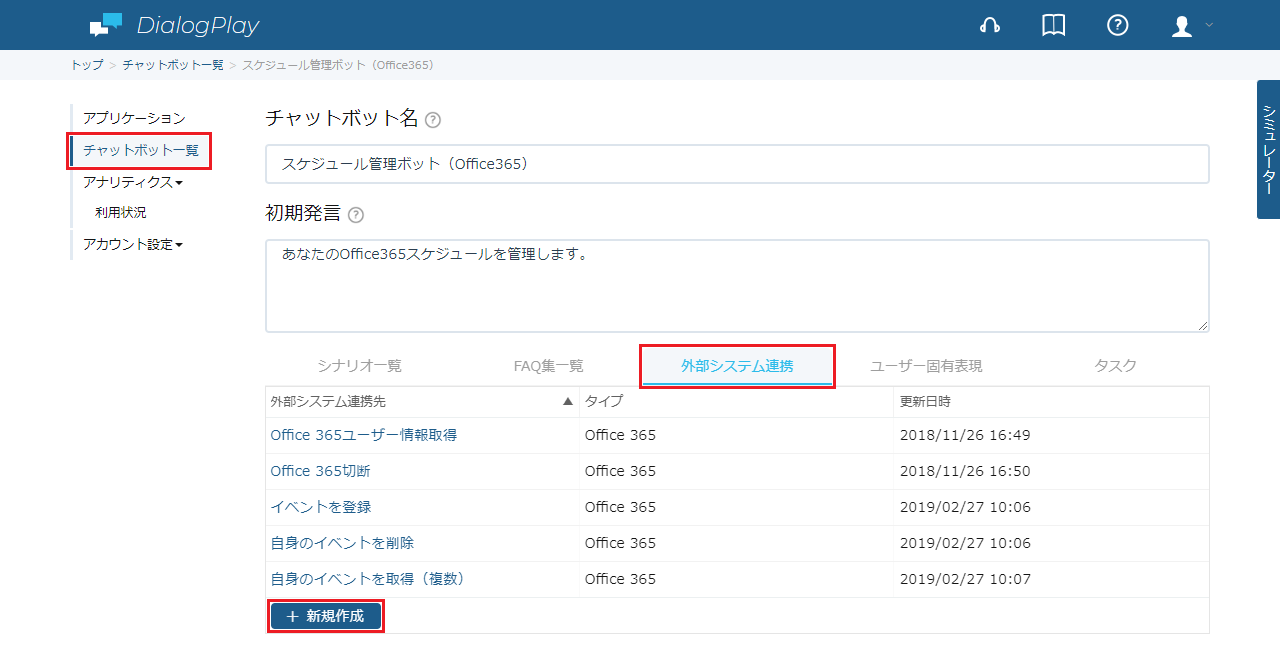Viewport: 1280px width, 645px height.
Task: Go to トップ breadcrumb link
Action: tap(87, 65)
